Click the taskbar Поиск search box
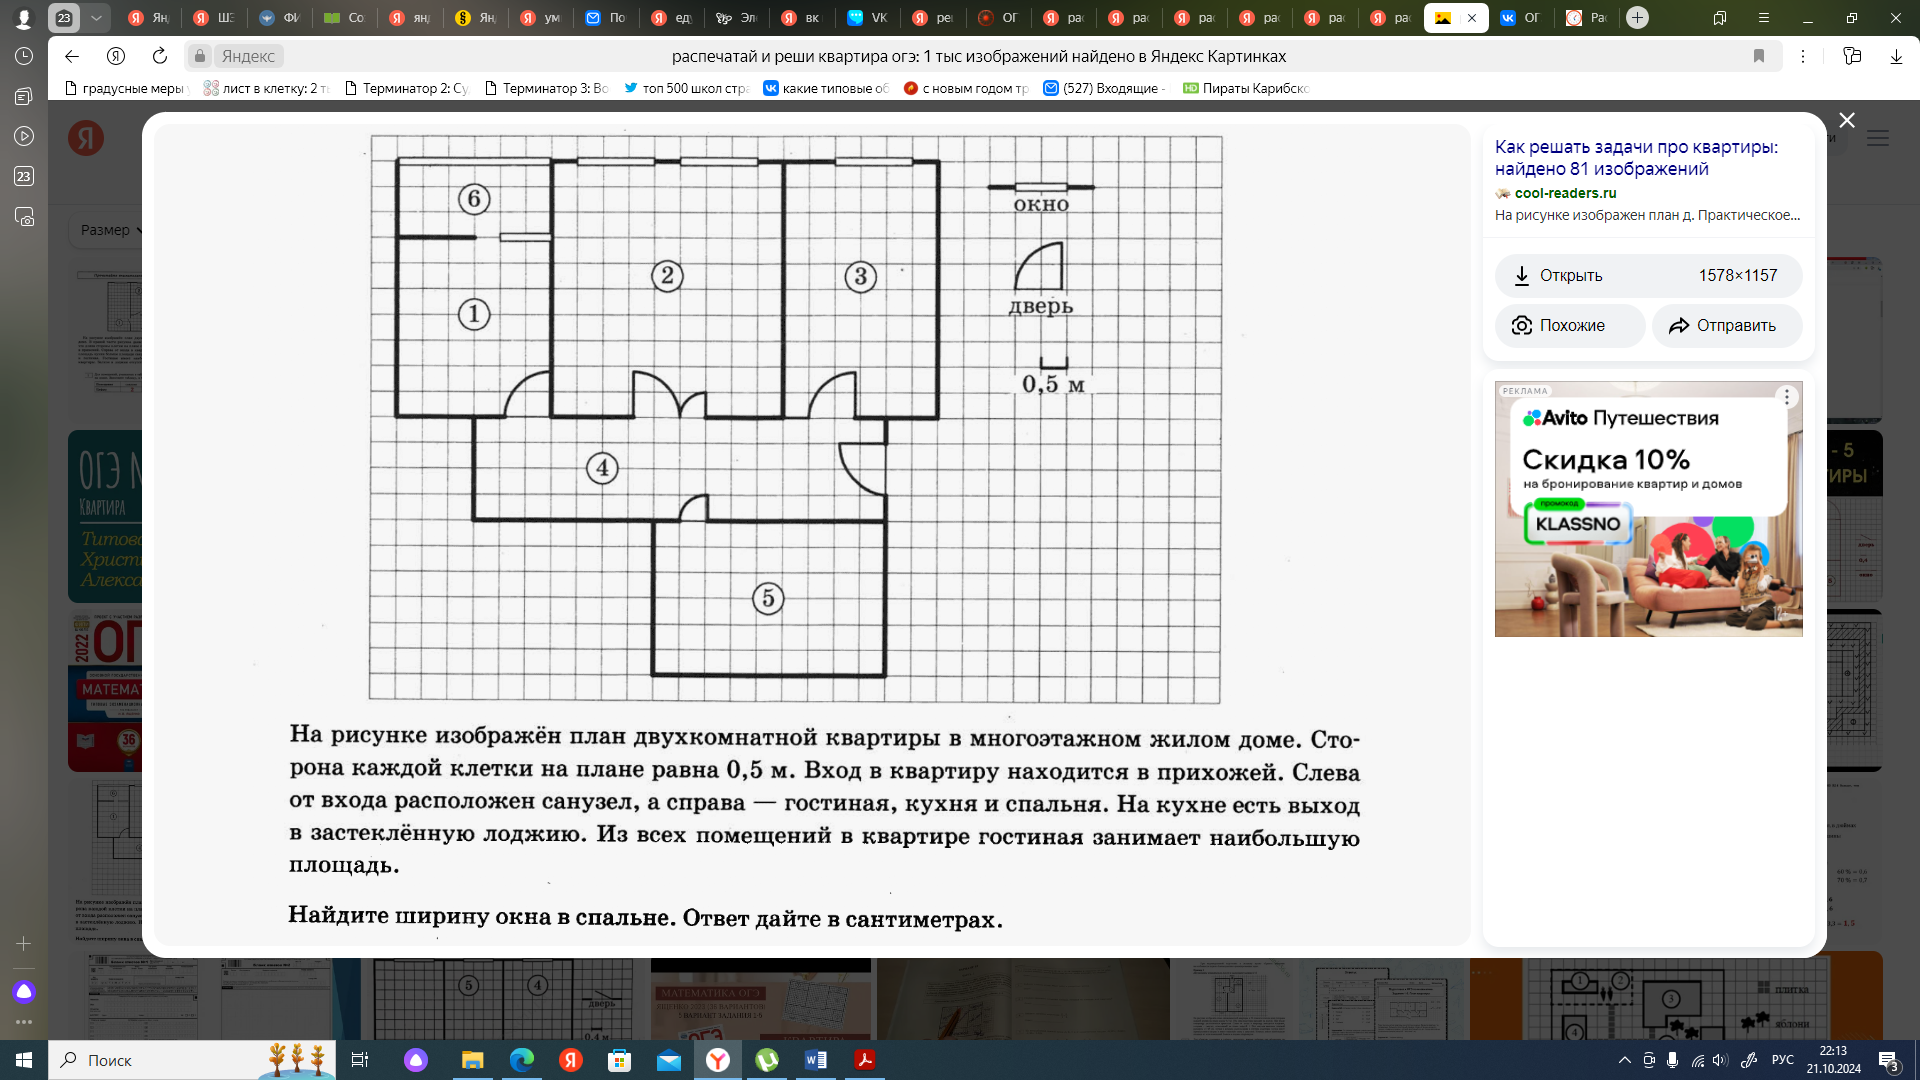Image resolution: width=1920 pixels, height=1080 pixels. click(x=191, y=1060)
